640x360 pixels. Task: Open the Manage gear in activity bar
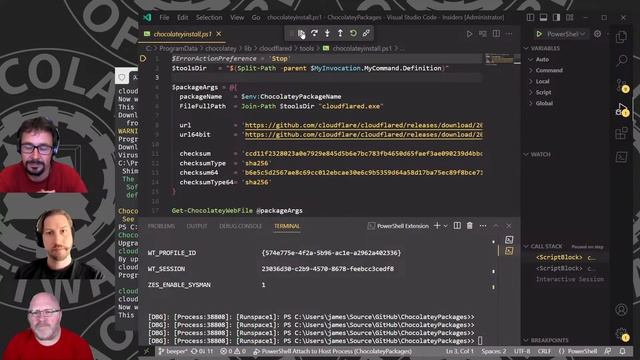[x=622, y=334]
